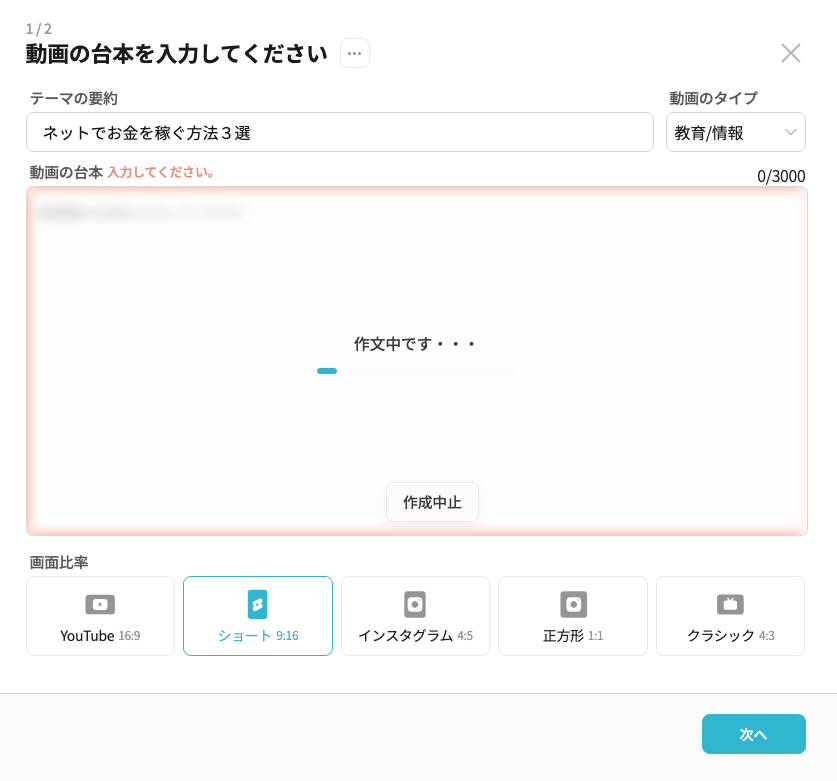The width and height of the screenshot is (837, 781).
Task: Click the classic TV icon
Action: click(x=730, y=604)
